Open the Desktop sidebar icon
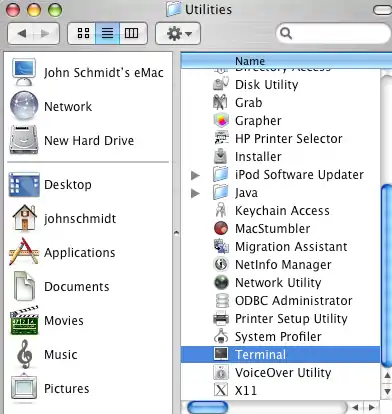Viewport: 392px width, 414px height. pyautogui.click(x=24, y=184)
